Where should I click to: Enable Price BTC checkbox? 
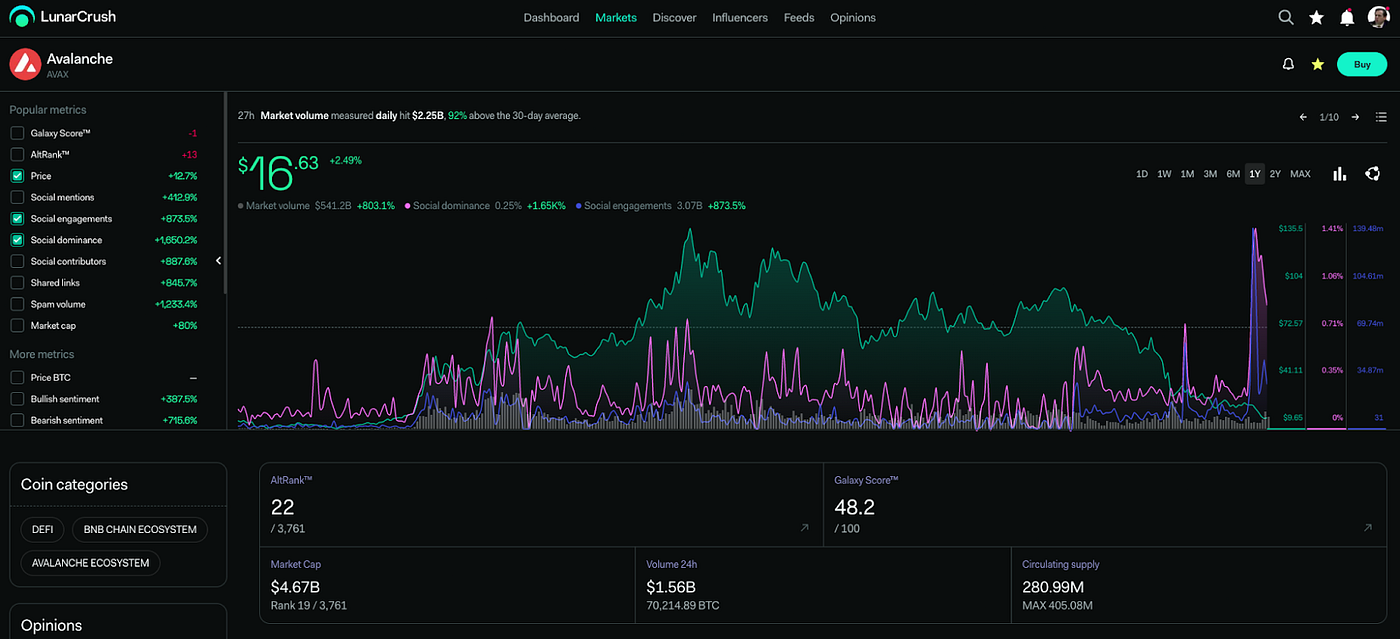point(17,378)
